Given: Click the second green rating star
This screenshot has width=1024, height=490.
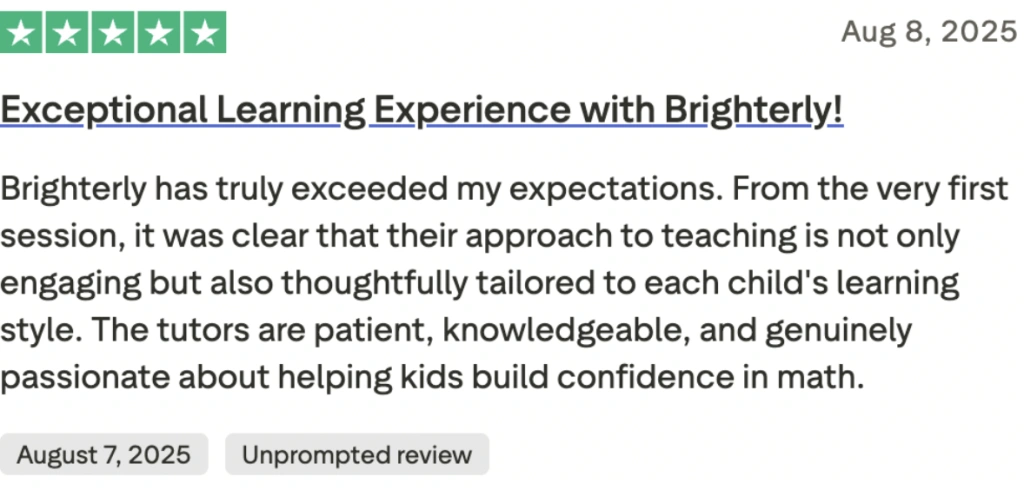Looking at the screenshot, I should pos(68,33).
